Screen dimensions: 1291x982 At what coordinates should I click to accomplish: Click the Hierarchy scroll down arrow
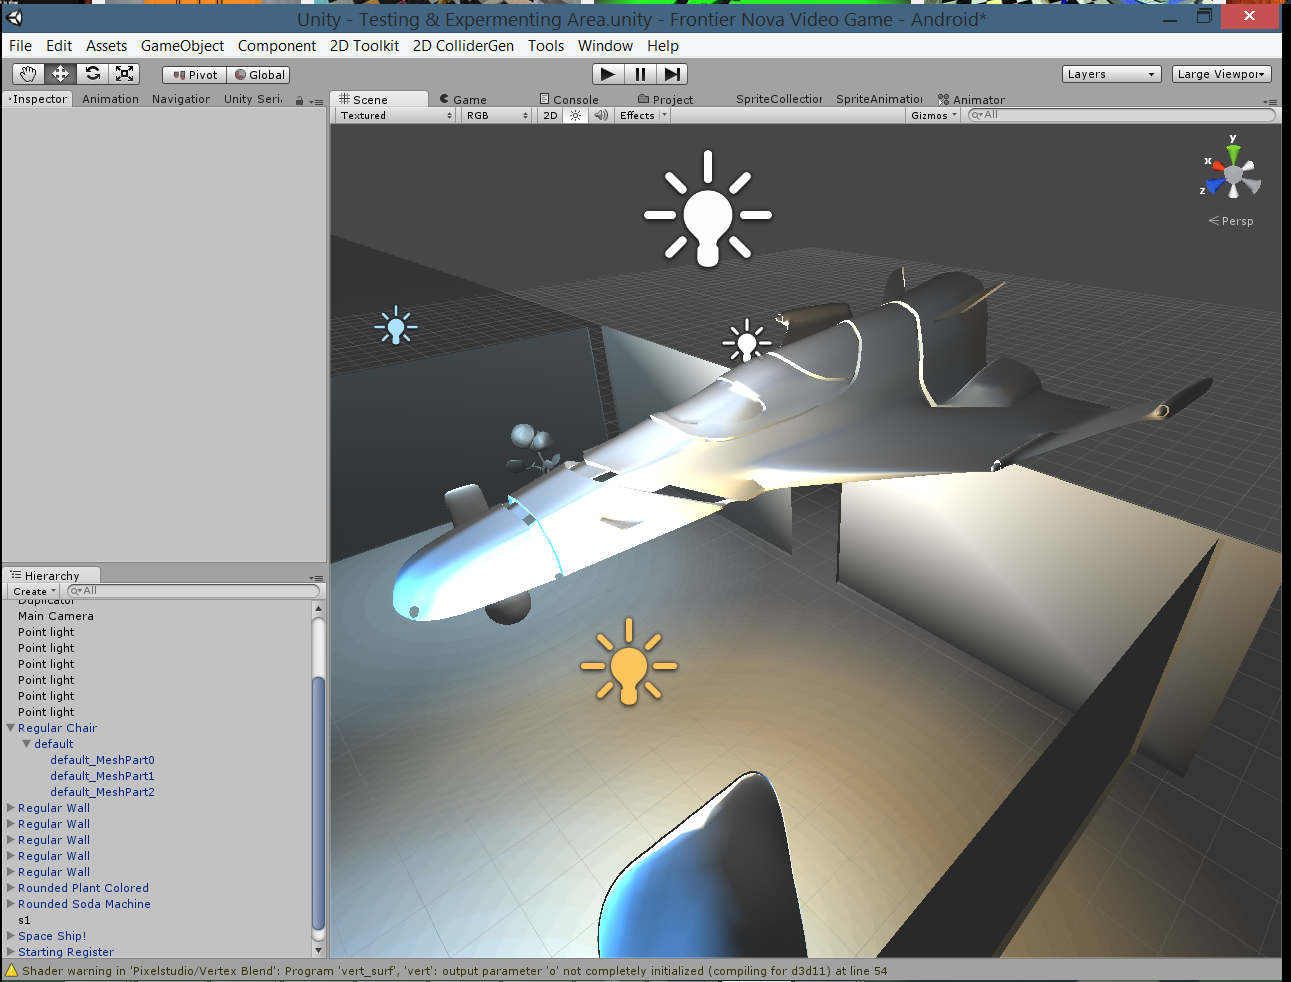pyautogui.click(x=318, y=950)
